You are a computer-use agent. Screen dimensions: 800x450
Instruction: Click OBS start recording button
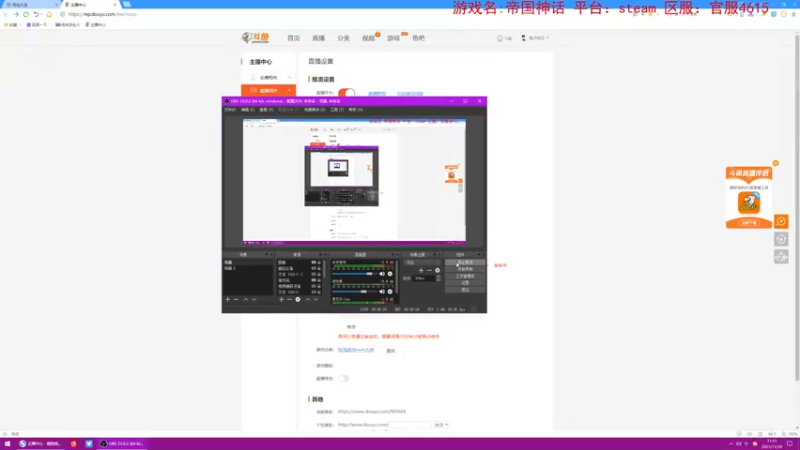[x=465, y=269]
